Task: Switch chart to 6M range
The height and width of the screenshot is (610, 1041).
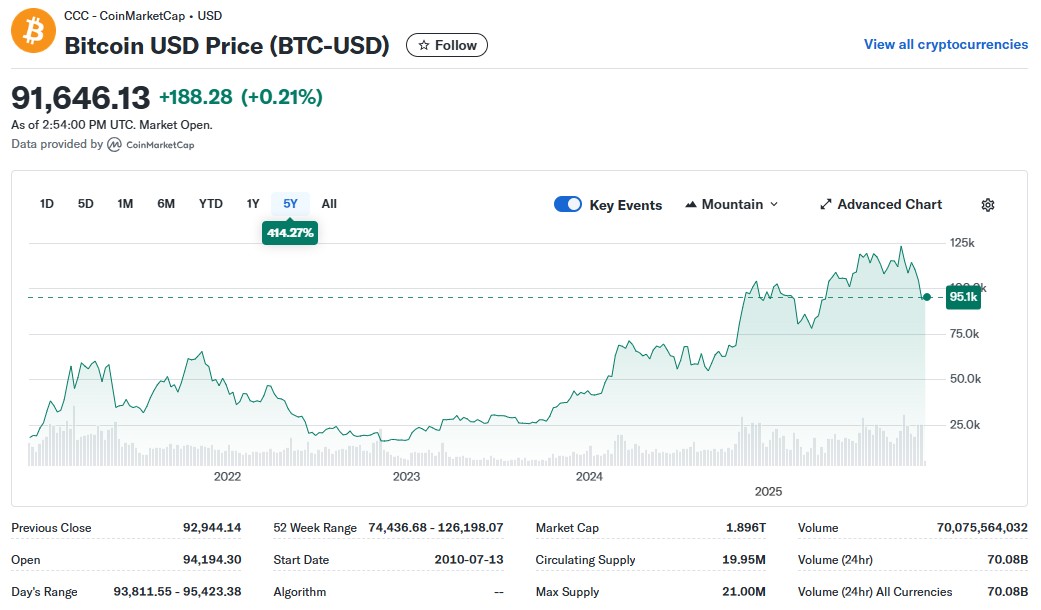Action: tap(166, 204)
